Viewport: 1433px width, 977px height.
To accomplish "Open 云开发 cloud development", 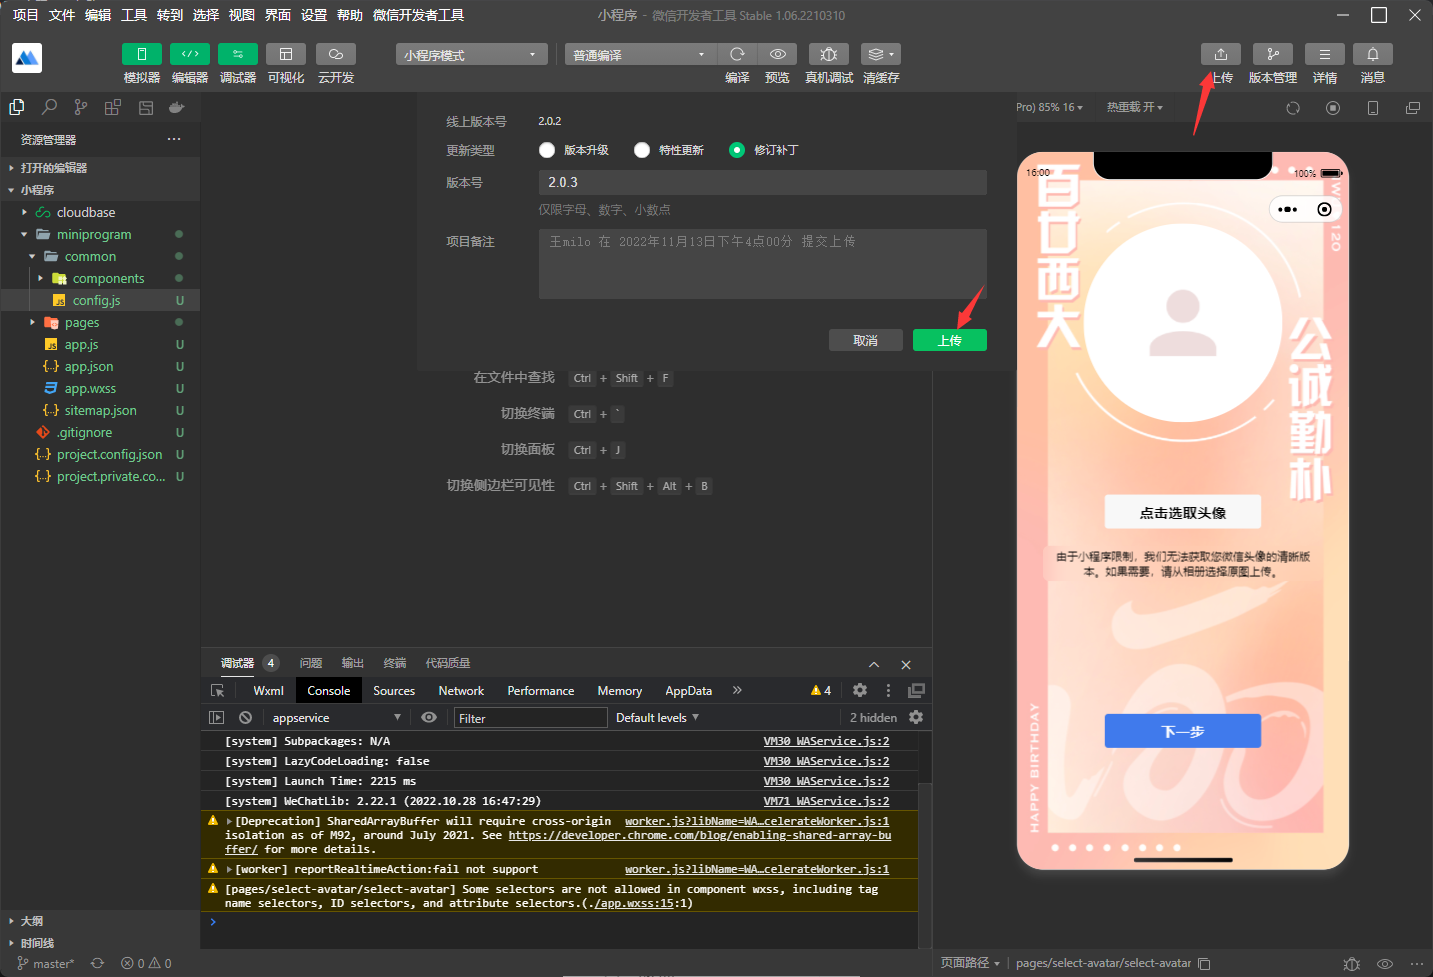I will tap(335, 54).
